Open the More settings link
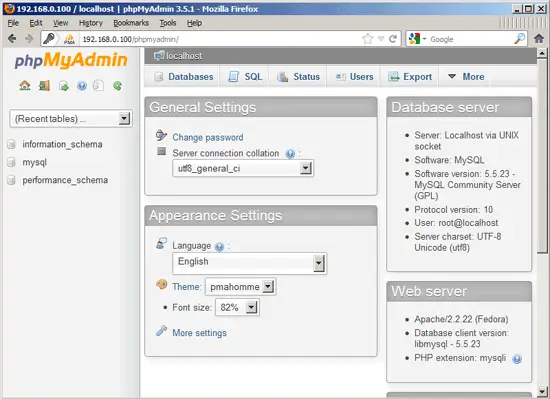This screenshot has height=399, width=550. click(x=199, y=333)
